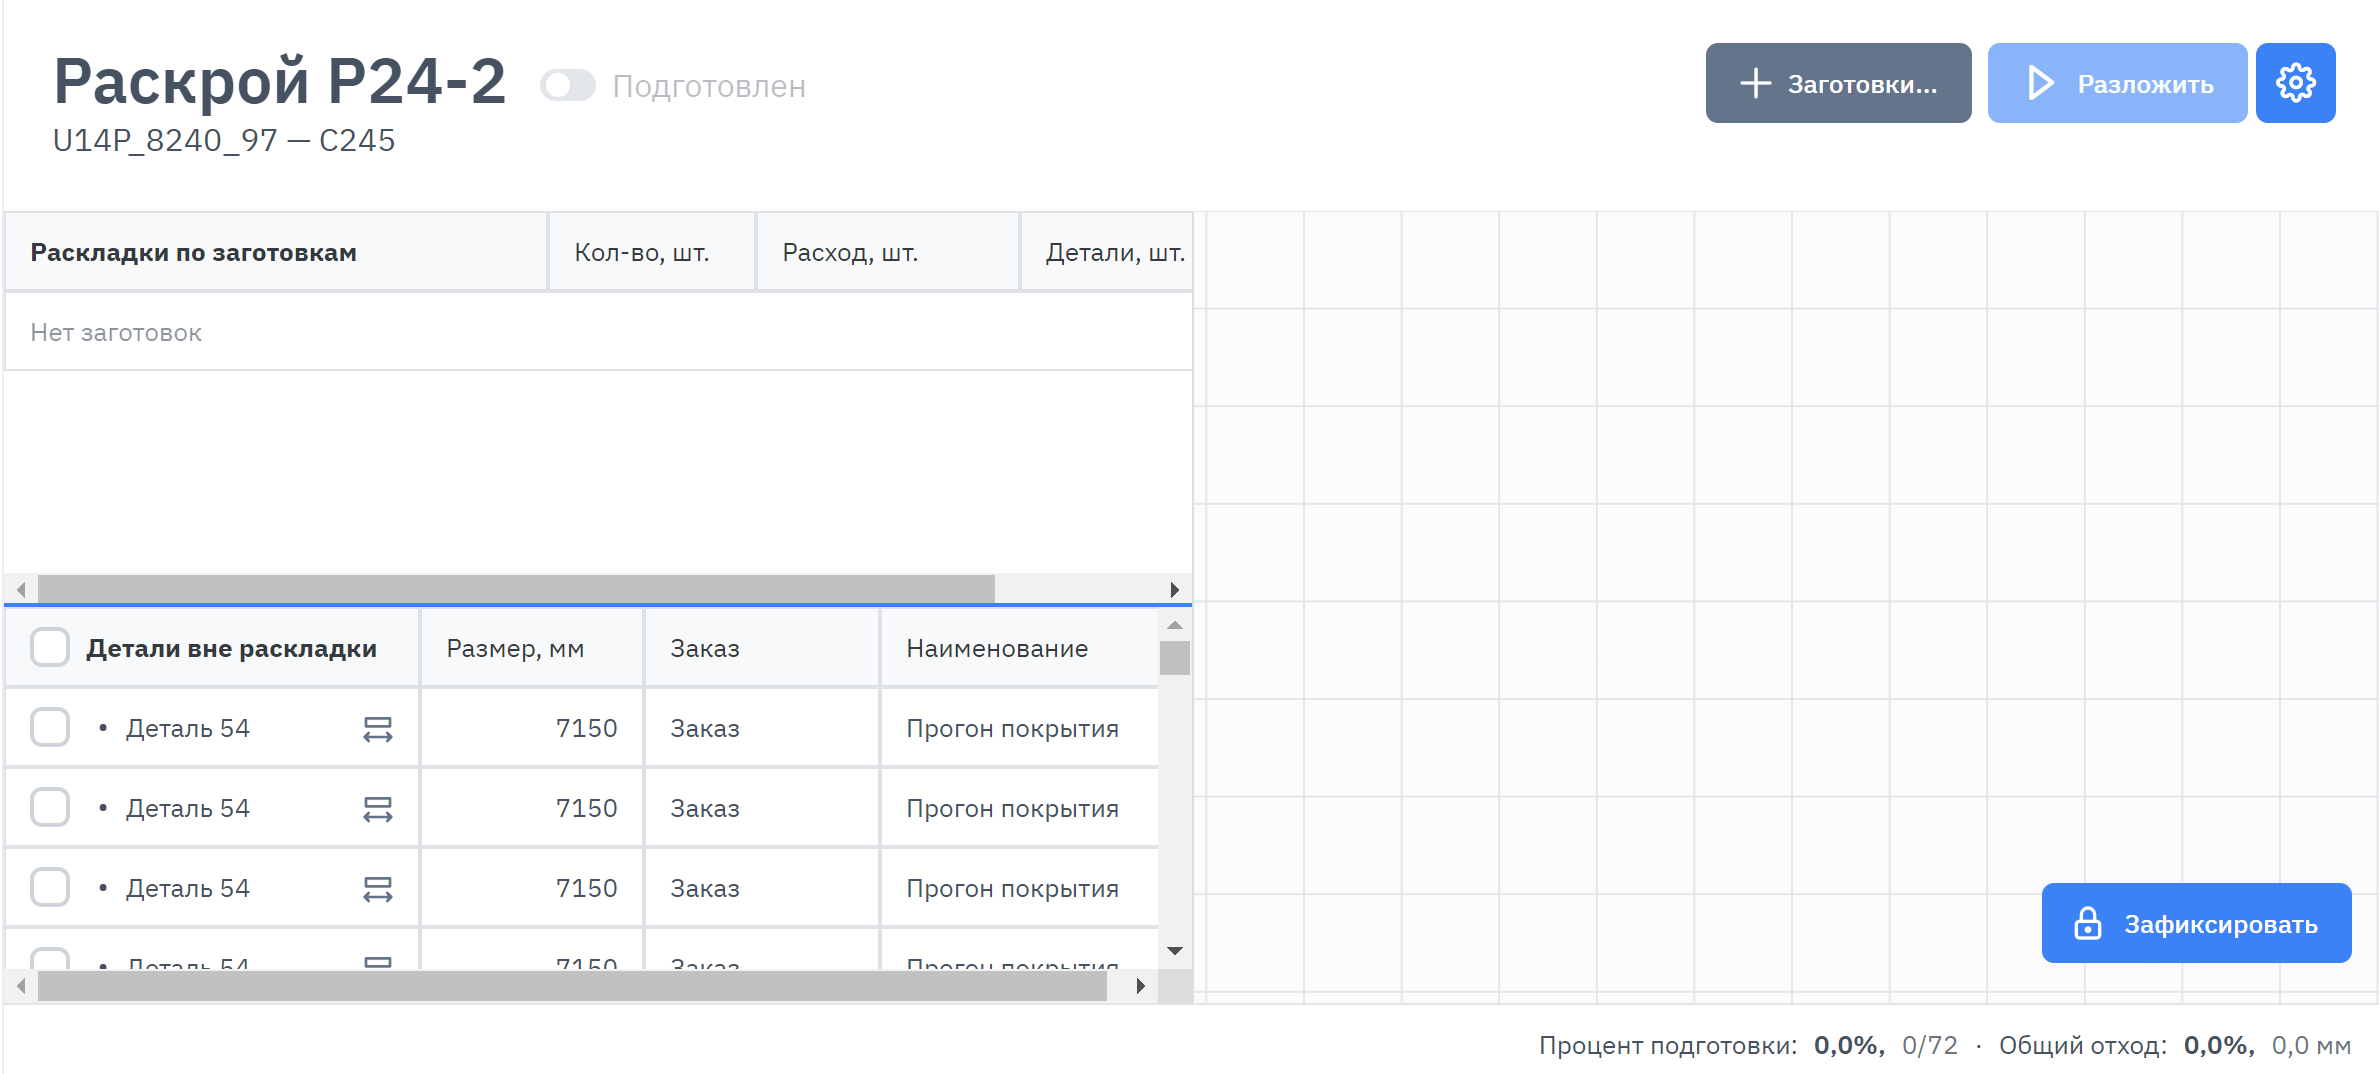
Task: Click the upper horizontal scrollbar thumb
Action: click(516, 589)
